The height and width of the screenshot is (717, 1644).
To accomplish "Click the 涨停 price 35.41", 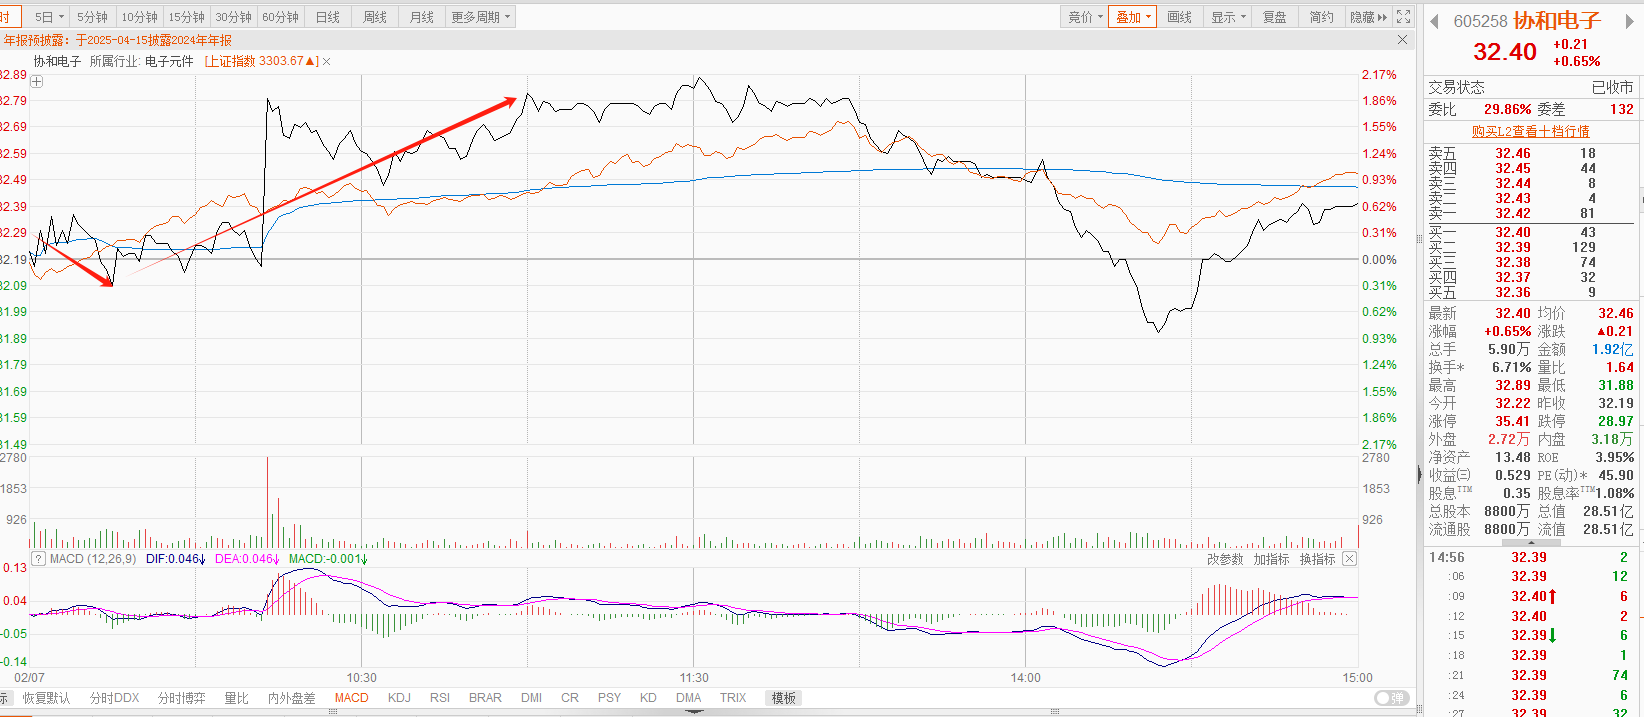I will [1513, 421].
